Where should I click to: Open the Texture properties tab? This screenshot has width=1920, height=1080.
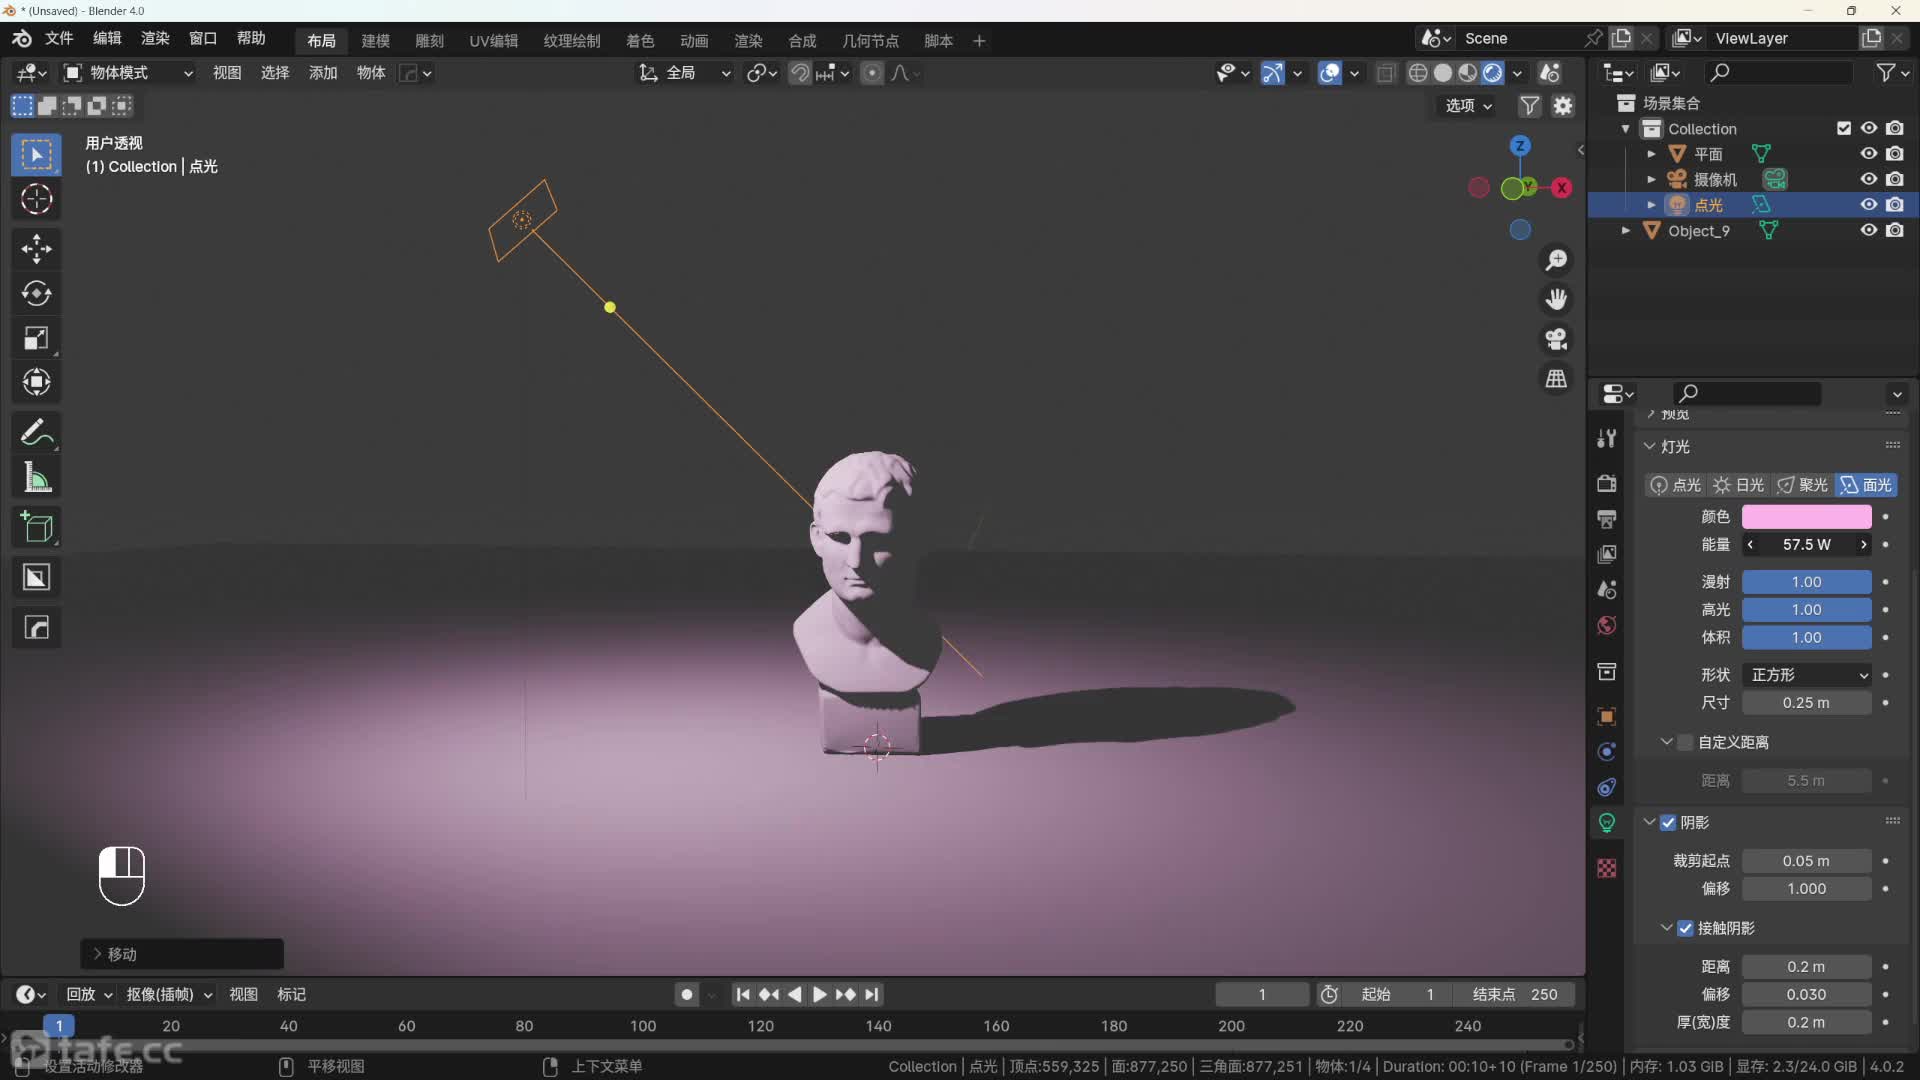[1607, 868]
